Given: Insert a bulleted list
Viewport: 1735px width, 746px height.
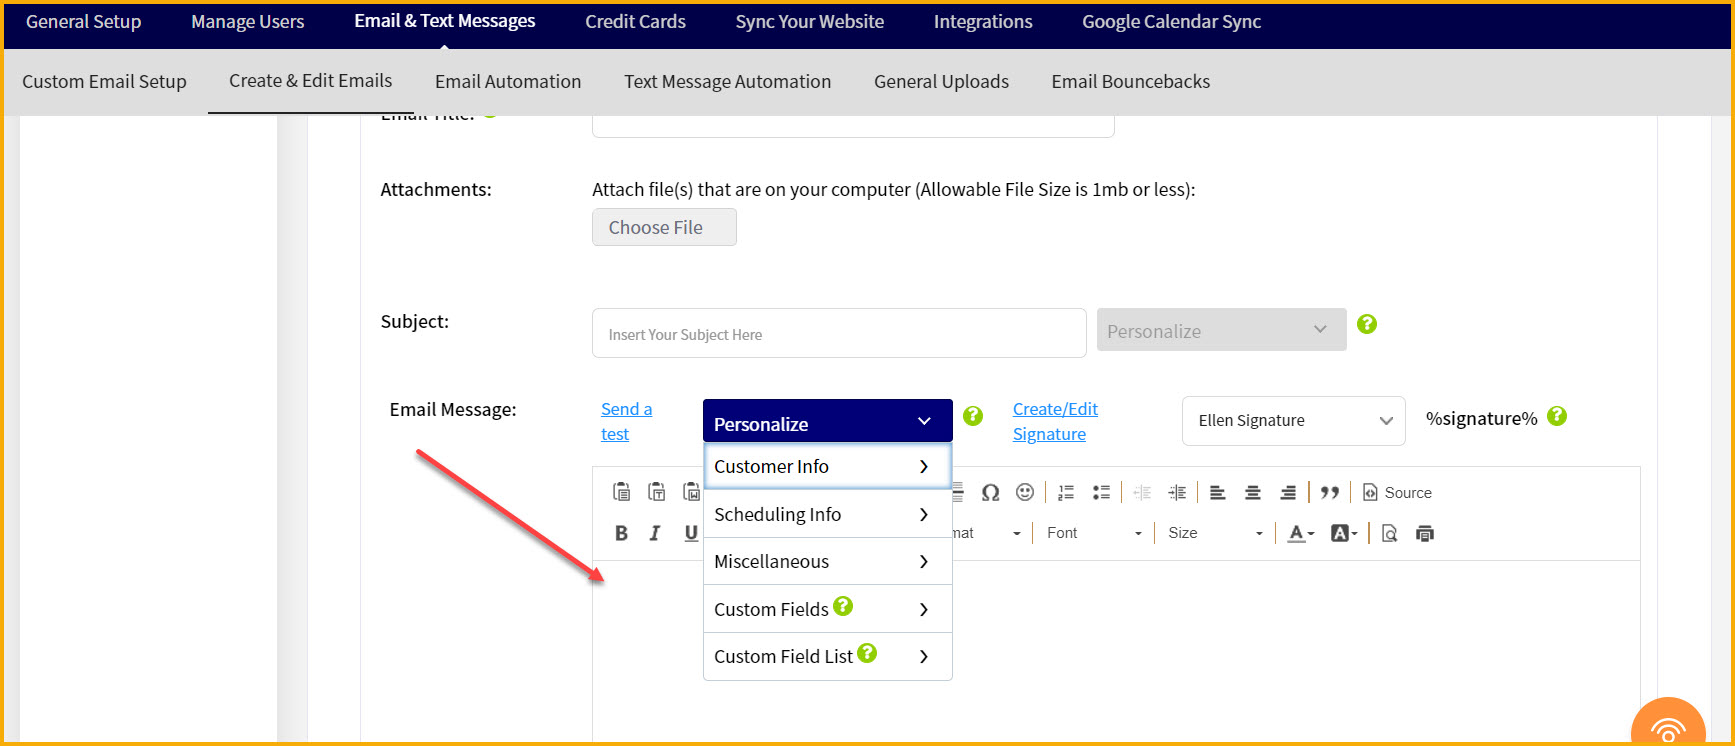Looking at the screenshot, I should (1101, 492).
